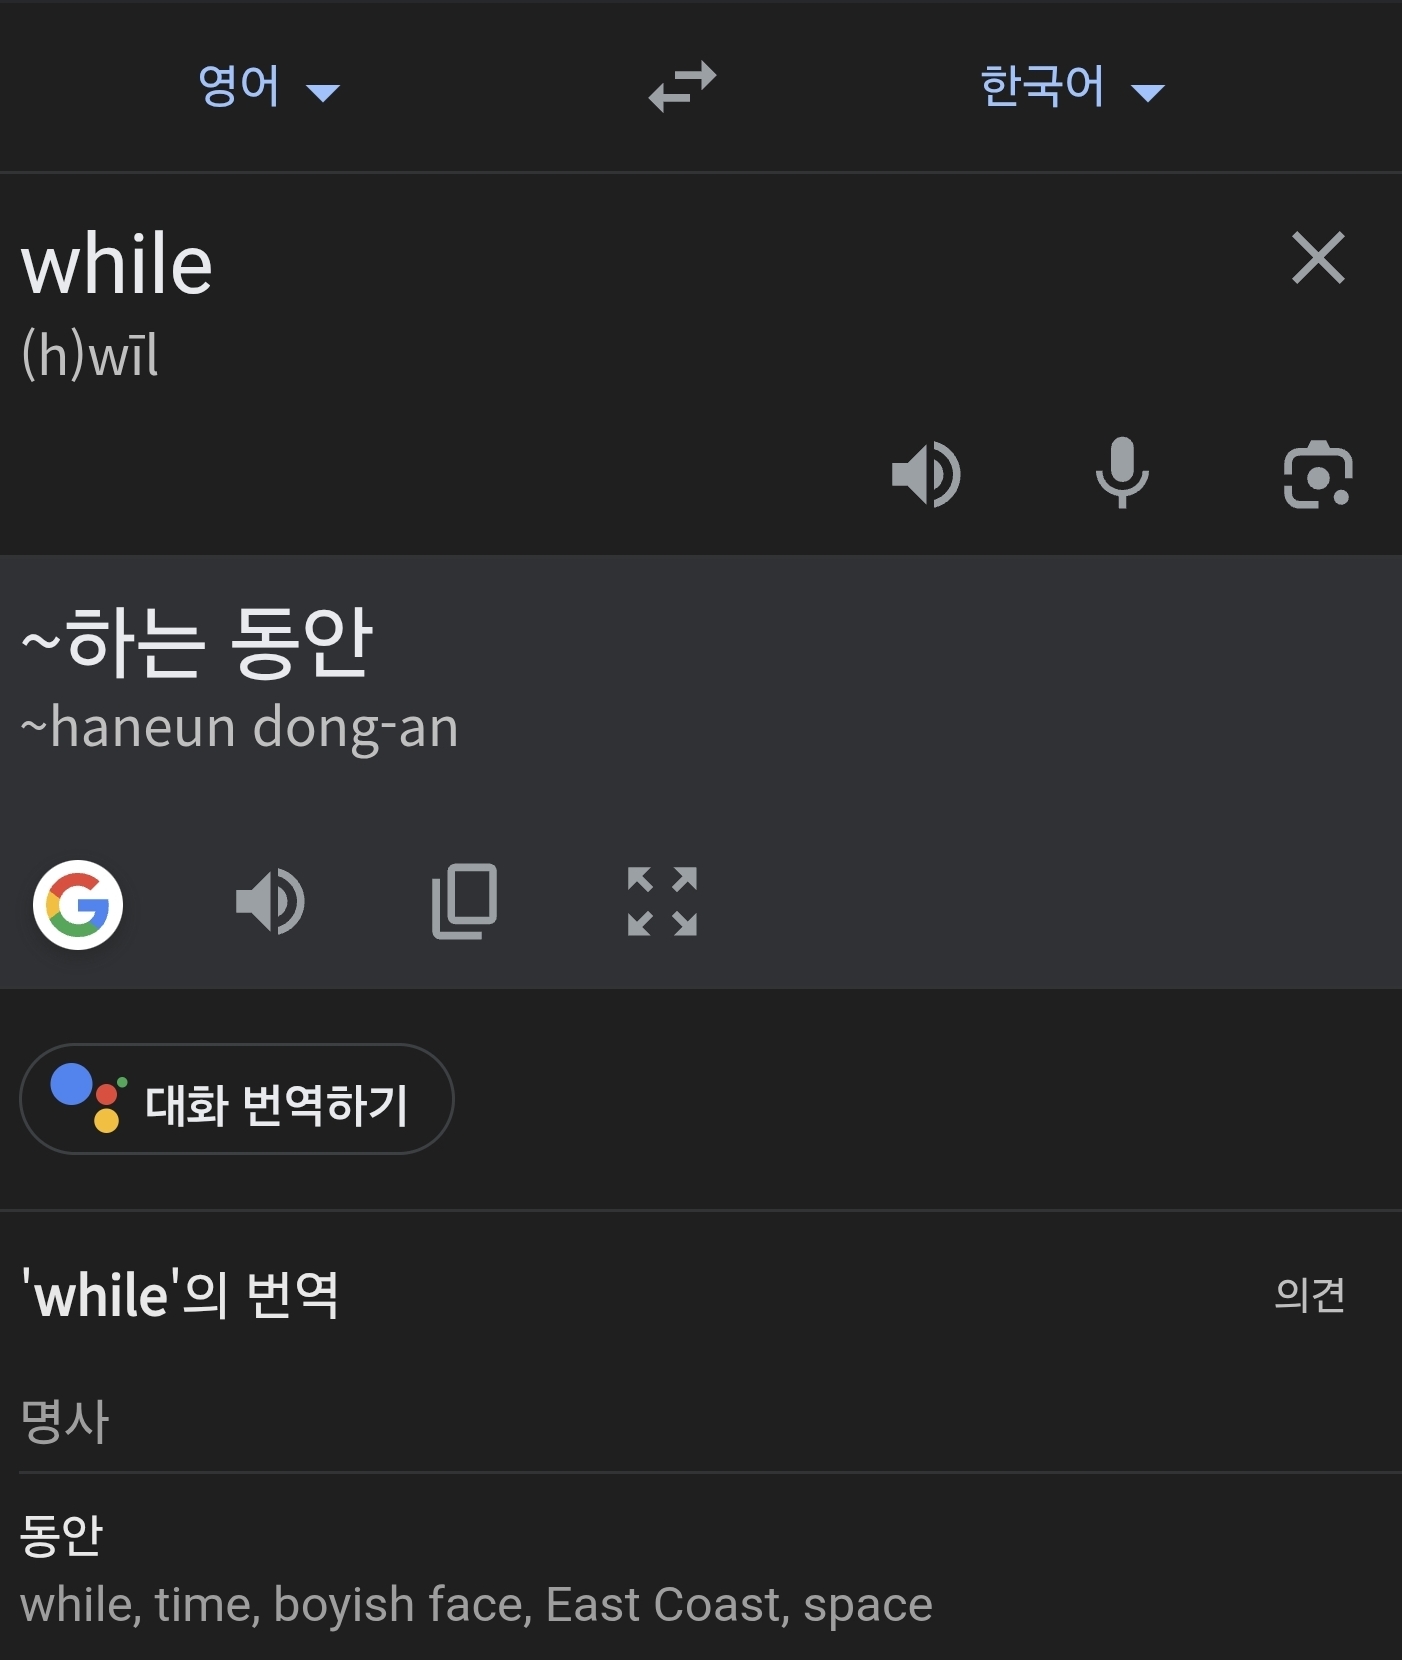Open the 영어 source language dropdown
The width and height of the screenshot is (1402, 1660).
(x=268, y=86)
